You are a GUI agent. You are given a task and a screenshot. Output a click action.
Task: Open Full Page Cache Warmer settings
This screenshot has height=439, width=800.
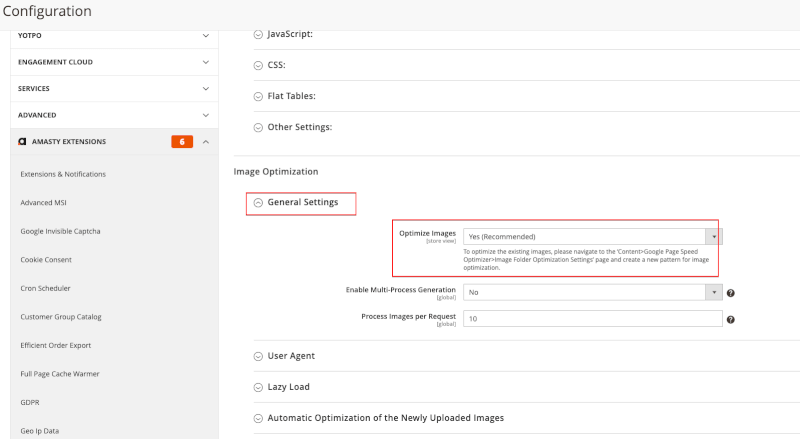tap(60, 374)
